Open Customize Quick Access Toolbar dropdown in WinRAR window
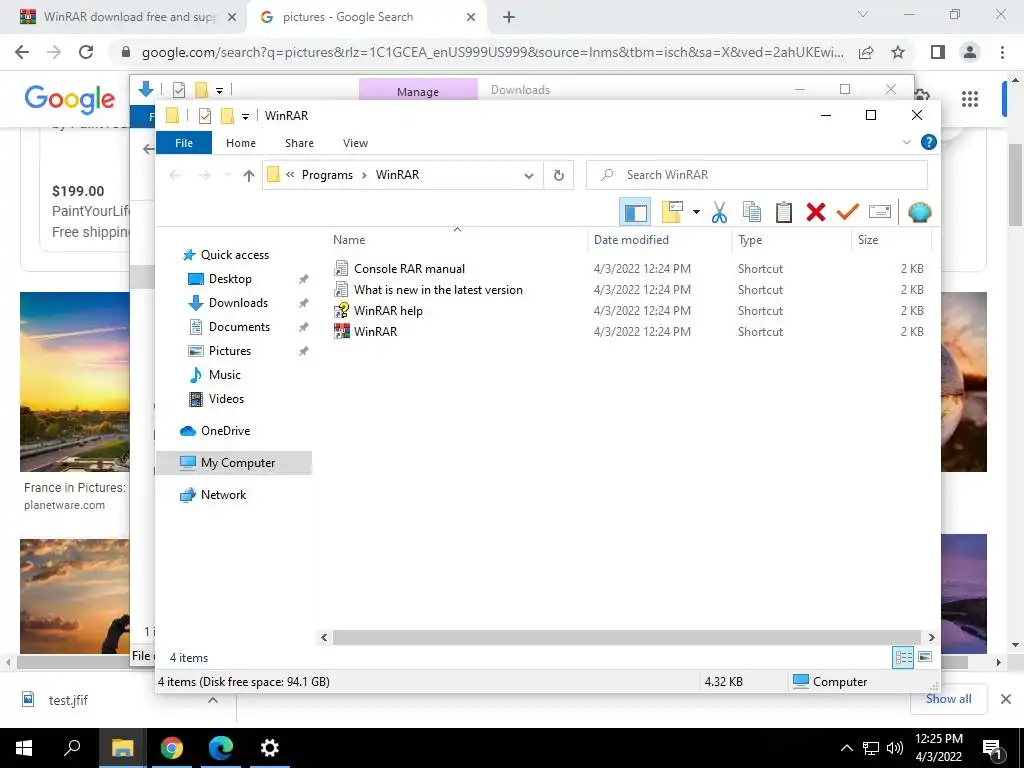The width and height of the screenshot is (1024, 768). tap(246, 116)
